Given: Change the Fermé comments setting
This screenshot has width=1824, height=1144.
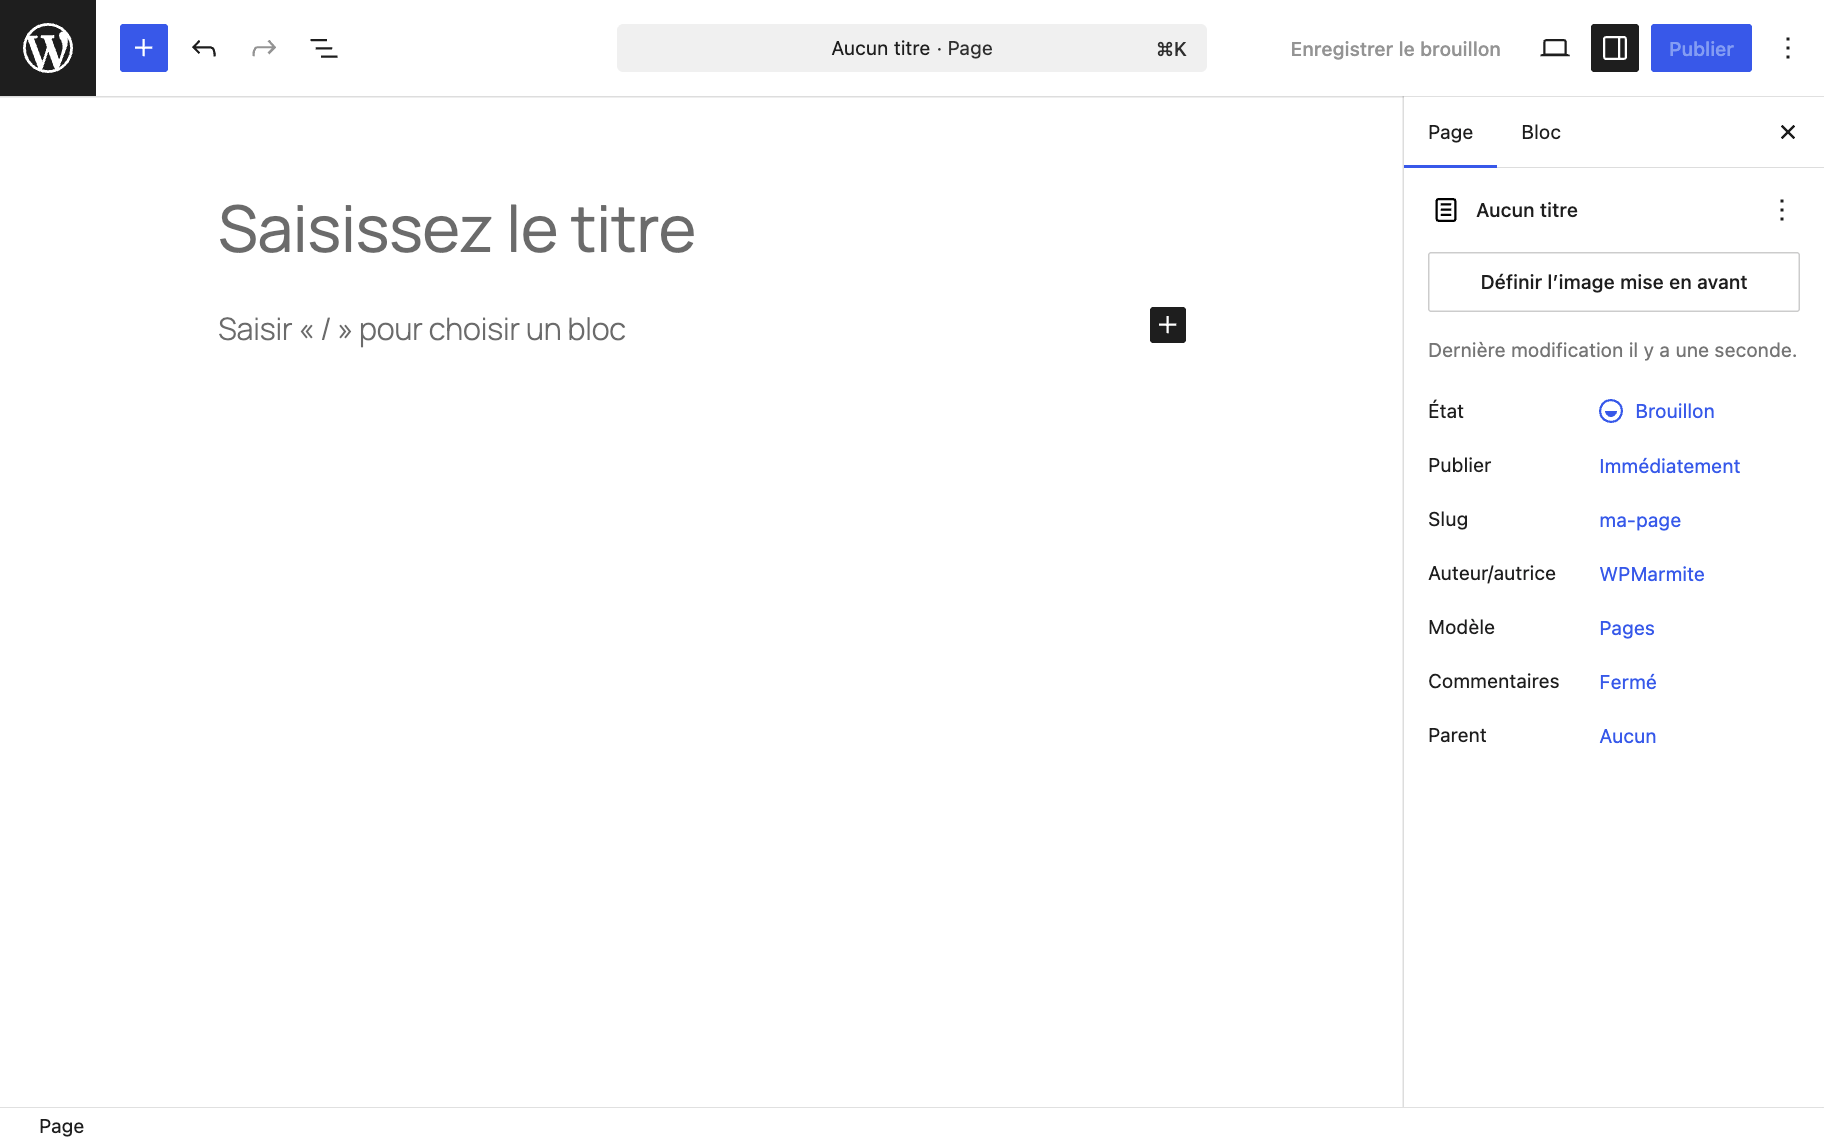Looking at the screenshot, I should [1628, 682].
